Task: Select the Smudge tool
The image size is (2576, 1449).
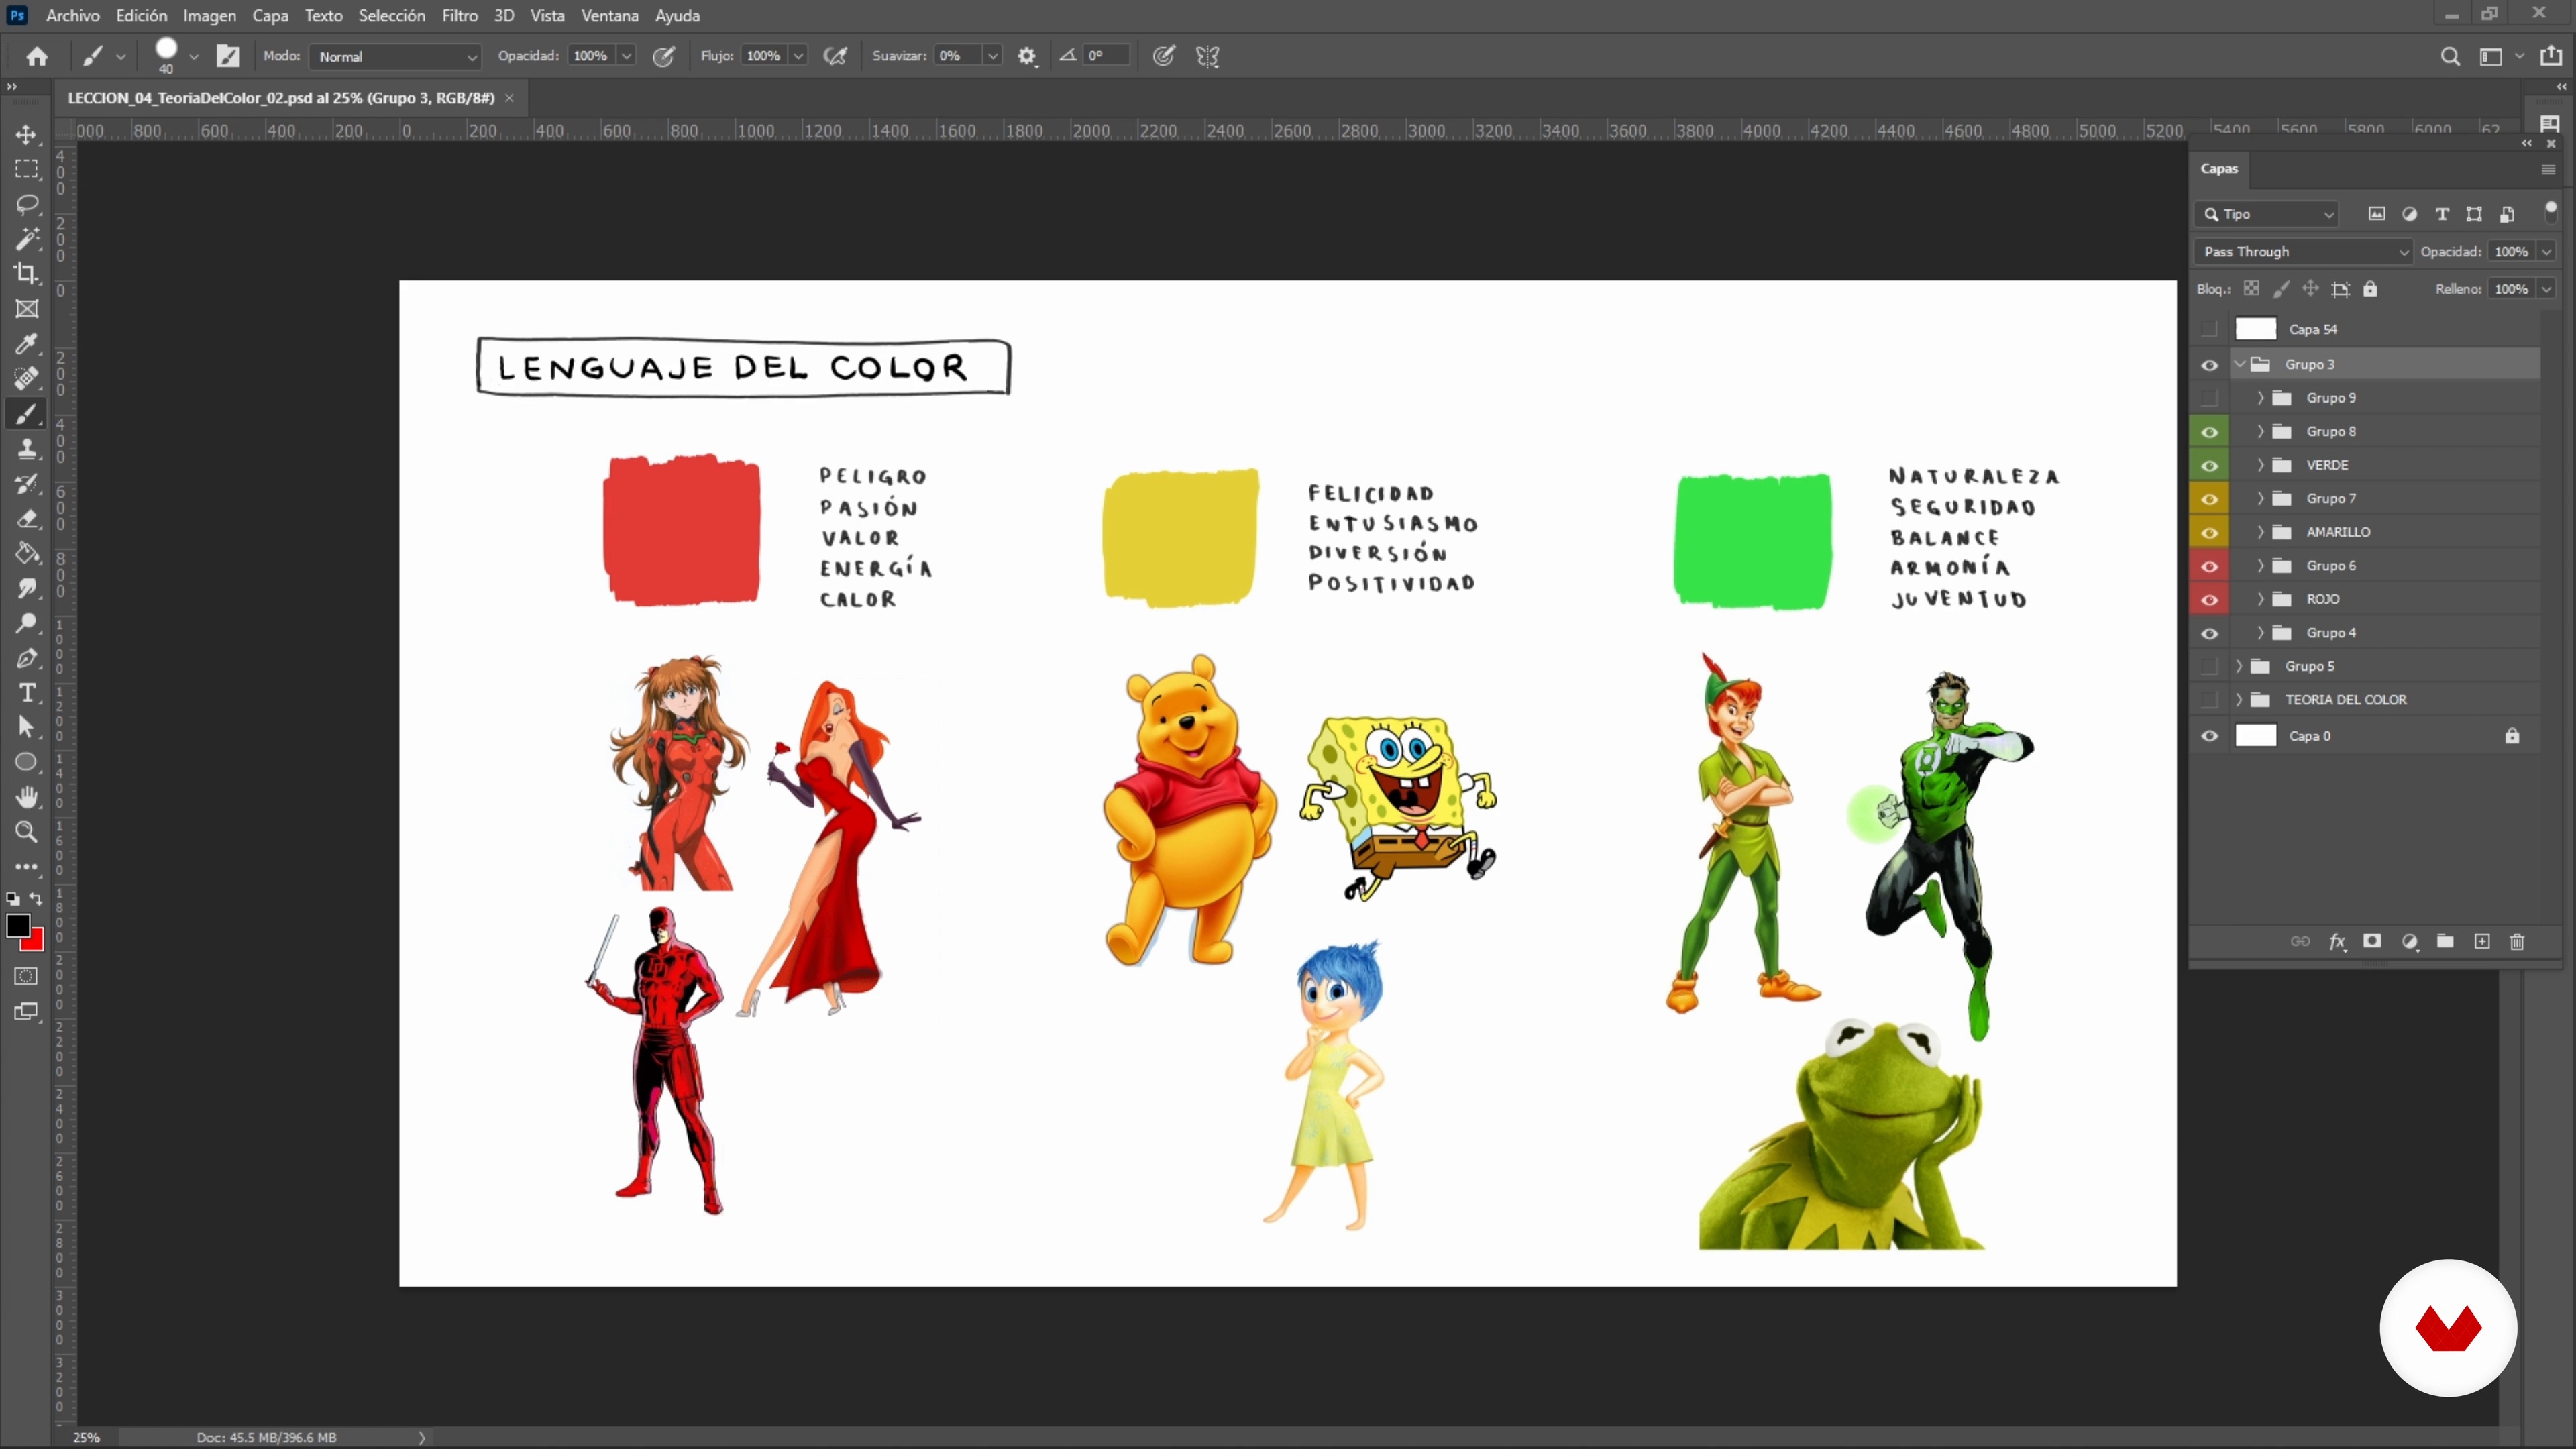Action: [x=27, y=588]
